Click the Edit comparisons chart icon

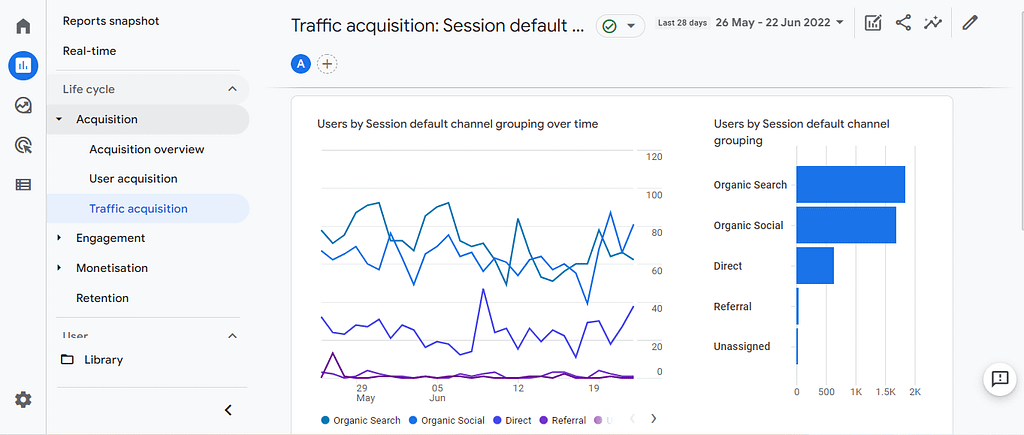872,23
